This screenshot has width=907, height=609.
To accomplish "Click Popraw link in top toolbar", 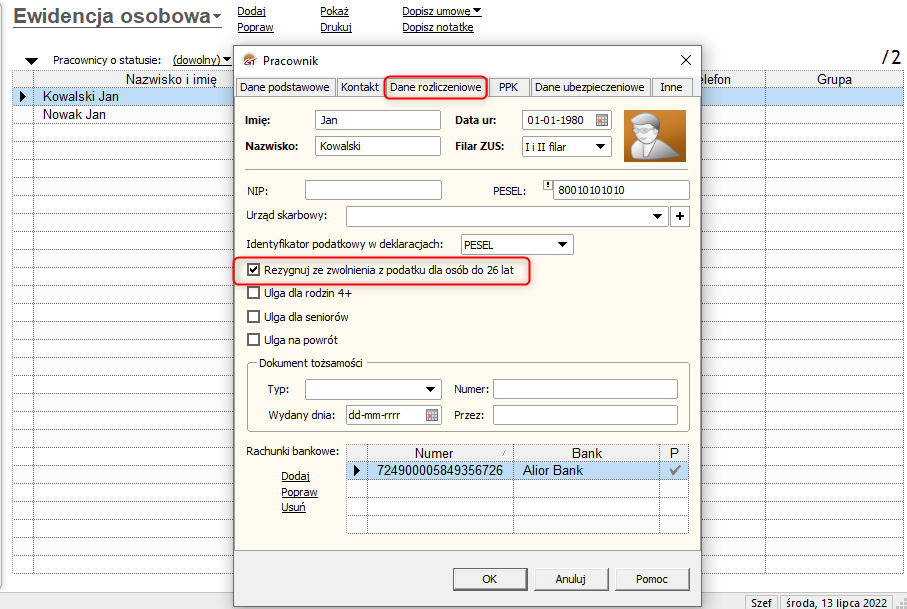I will [255, 27].
